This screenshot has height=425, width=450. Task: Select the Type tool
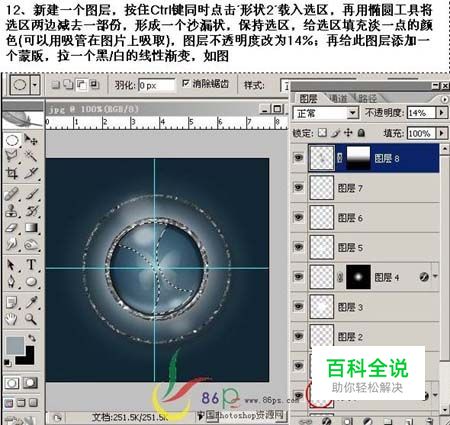point(31,265)
